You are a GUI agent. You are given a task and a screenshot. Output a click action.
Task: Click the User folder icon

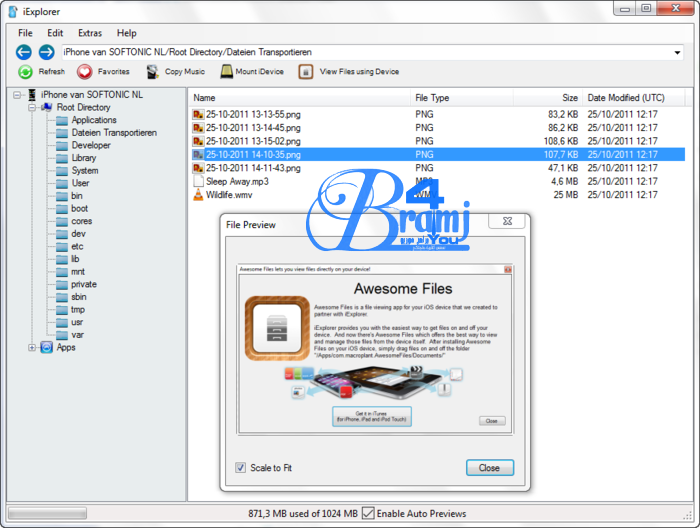[x=62, y=183]
